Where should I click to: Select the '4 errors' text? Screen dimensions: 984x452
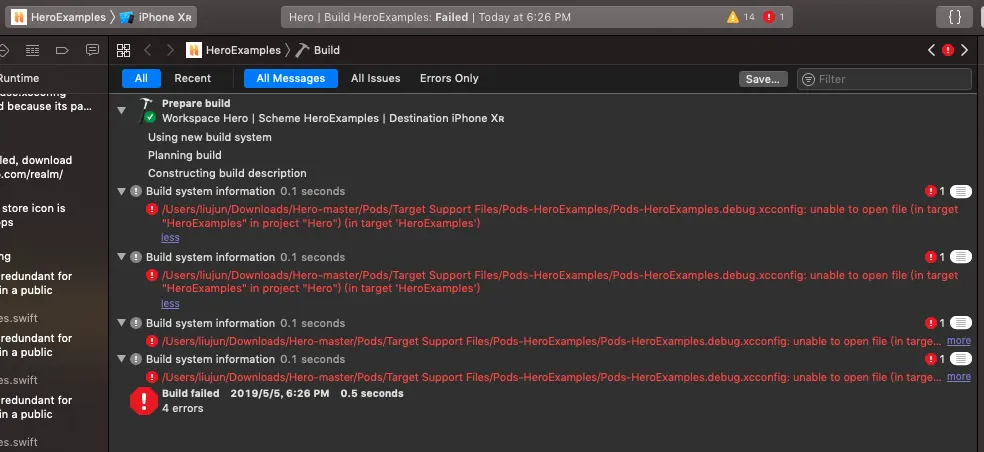tap(183, 408)
